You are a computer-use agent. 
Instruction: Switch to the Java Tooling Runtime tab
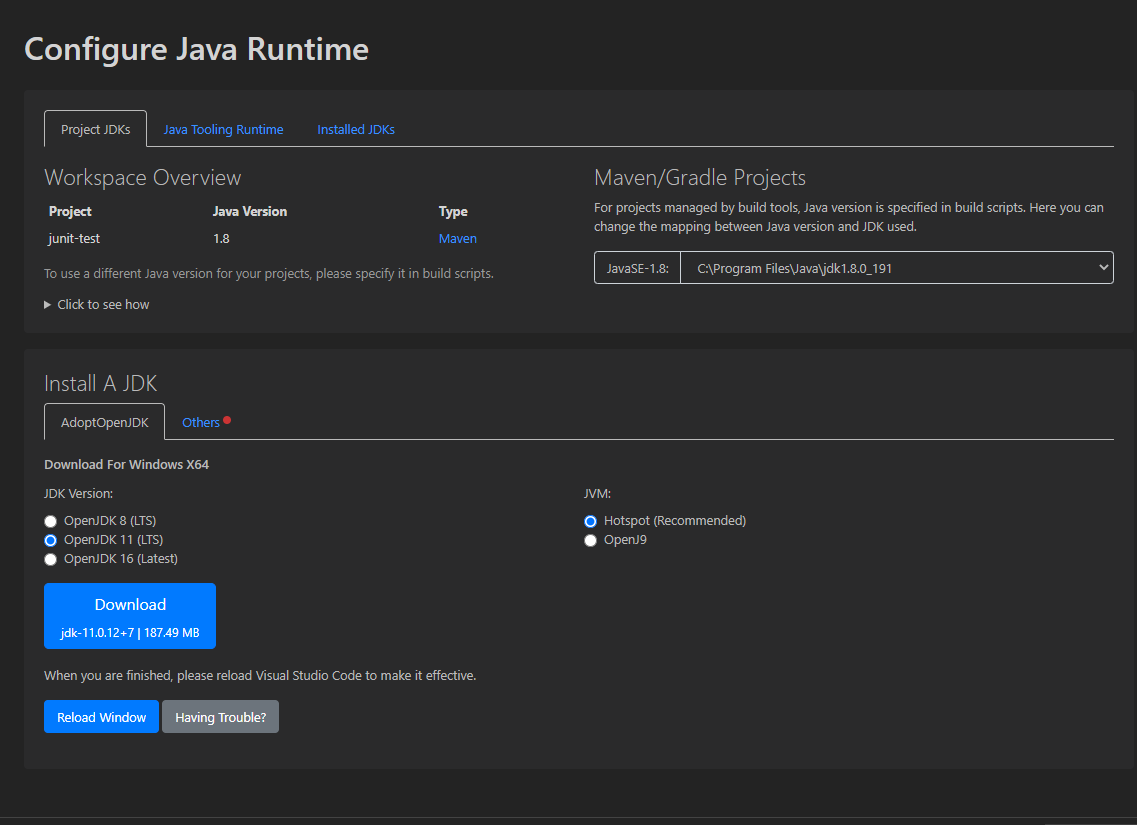pyautogui.click(x=222, y=129)
